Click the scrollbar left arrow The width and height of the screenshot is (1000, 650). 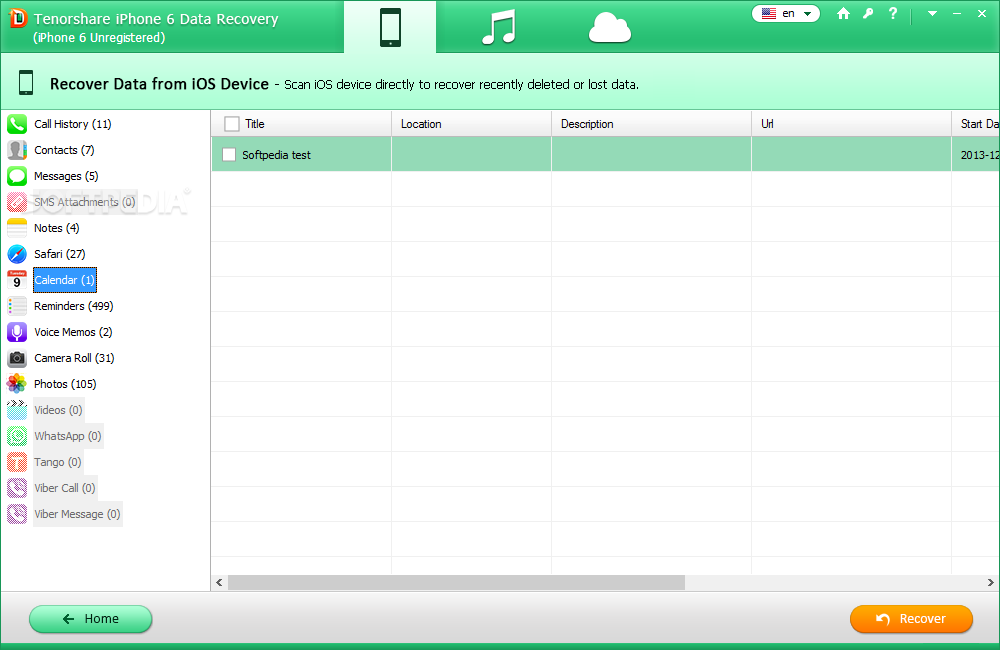tap(219, 582)
